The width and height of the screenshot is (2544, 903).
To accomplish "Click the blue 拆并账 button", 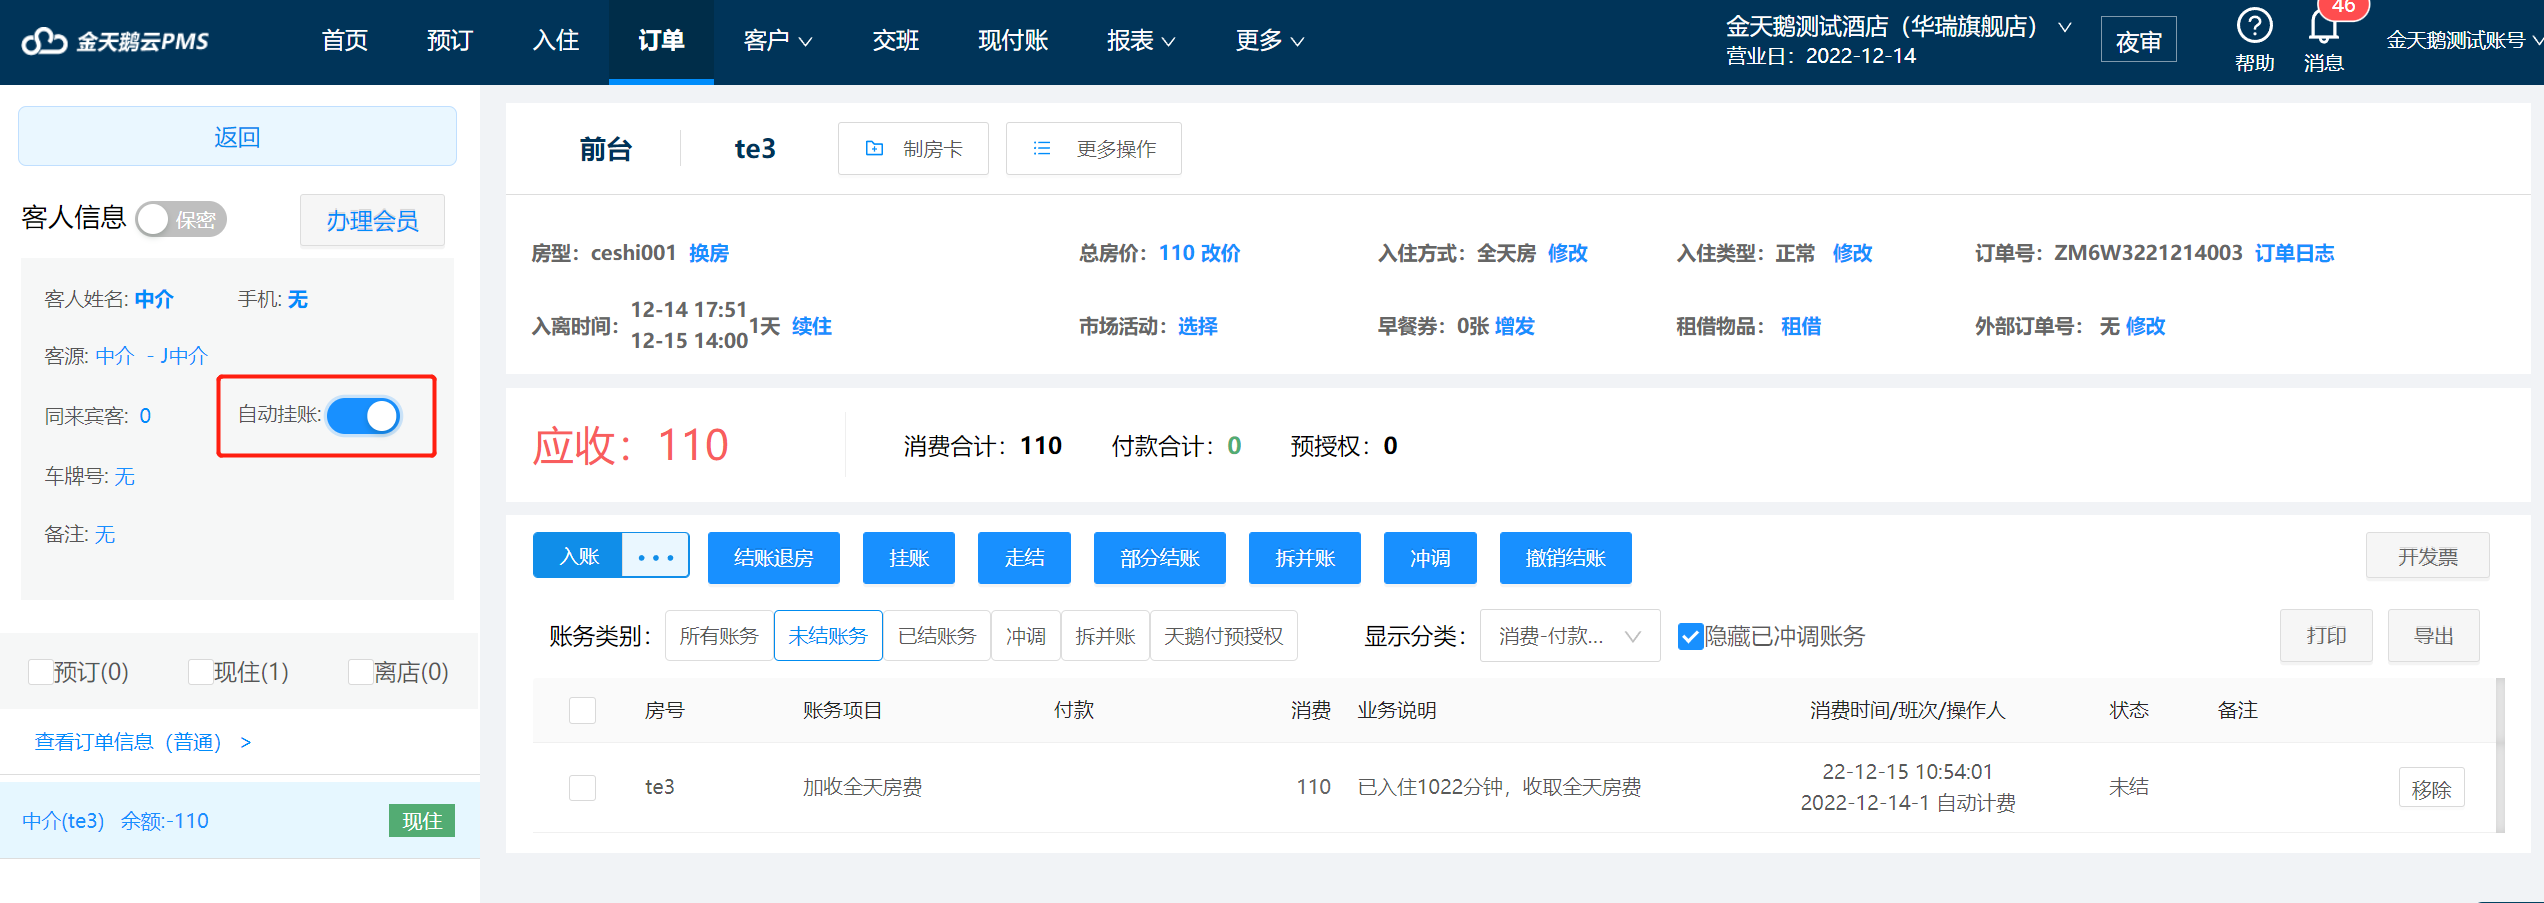I will point(1305,558).
